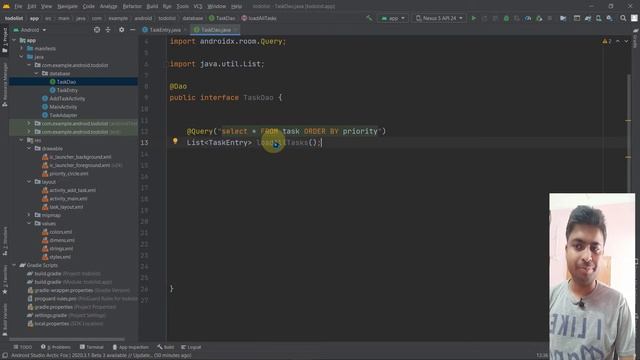This screenshot has height=360, width=640.
Task: Open the File menu
Action: coord(18,7)
